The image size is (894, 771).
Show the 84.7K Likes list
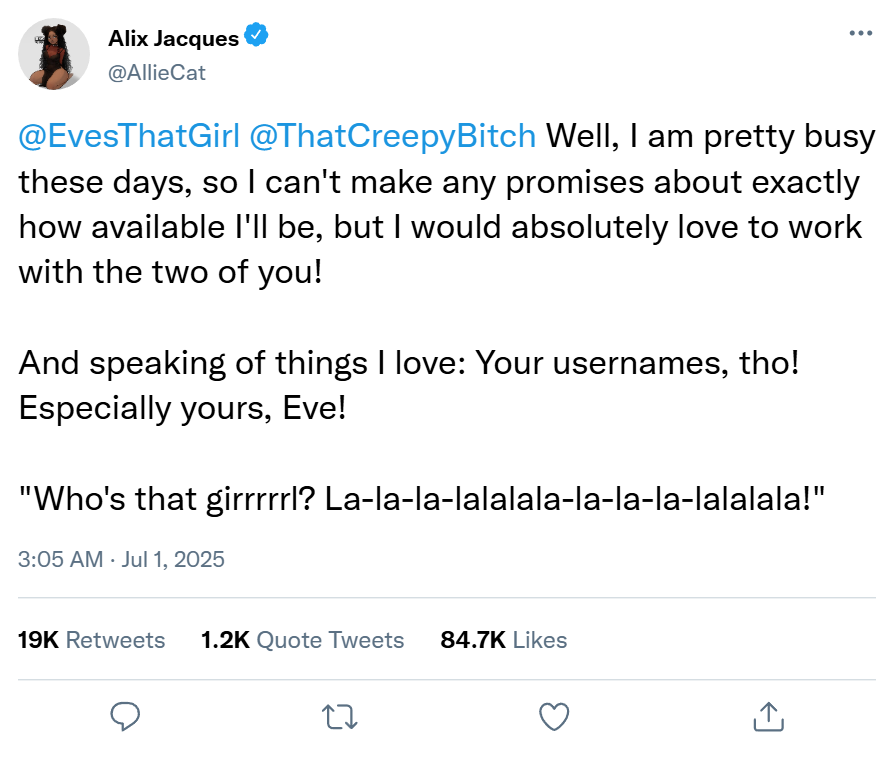click(x=503, y=640)
